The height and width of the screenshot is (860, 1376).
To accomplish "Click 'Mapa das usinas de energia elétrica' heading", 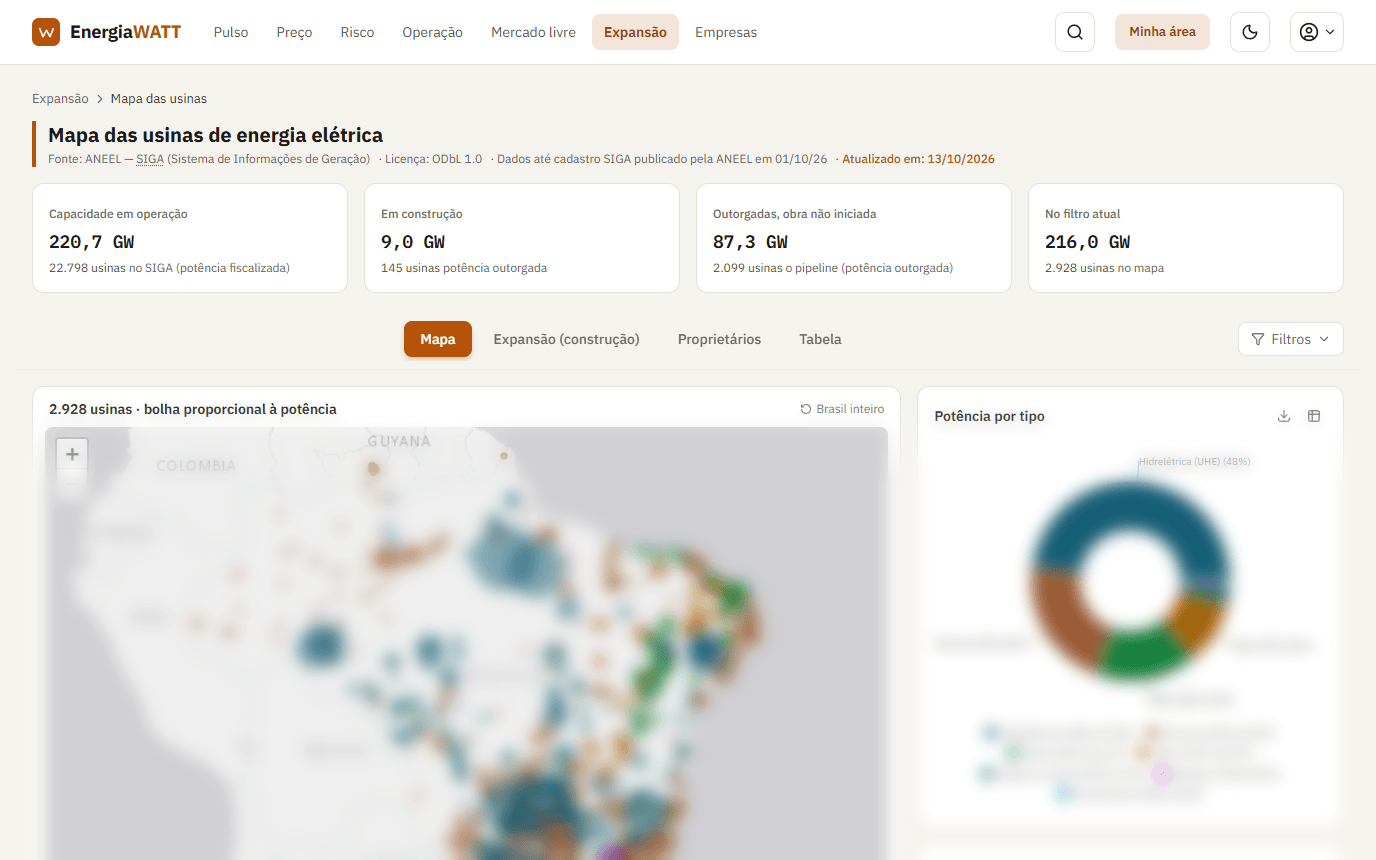I will (216, 135).
